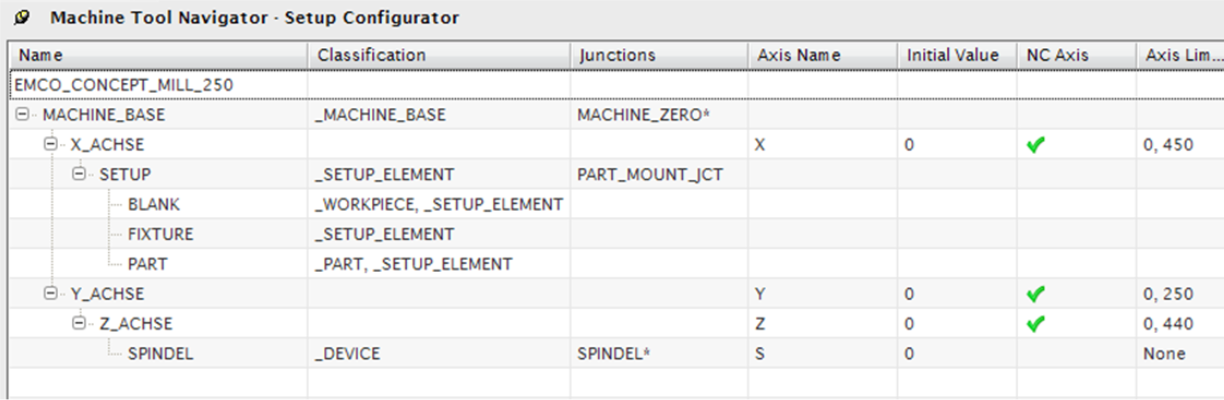
Task: Click the Machine Tool Navigator gear icon
Action: tap(22, 18)
